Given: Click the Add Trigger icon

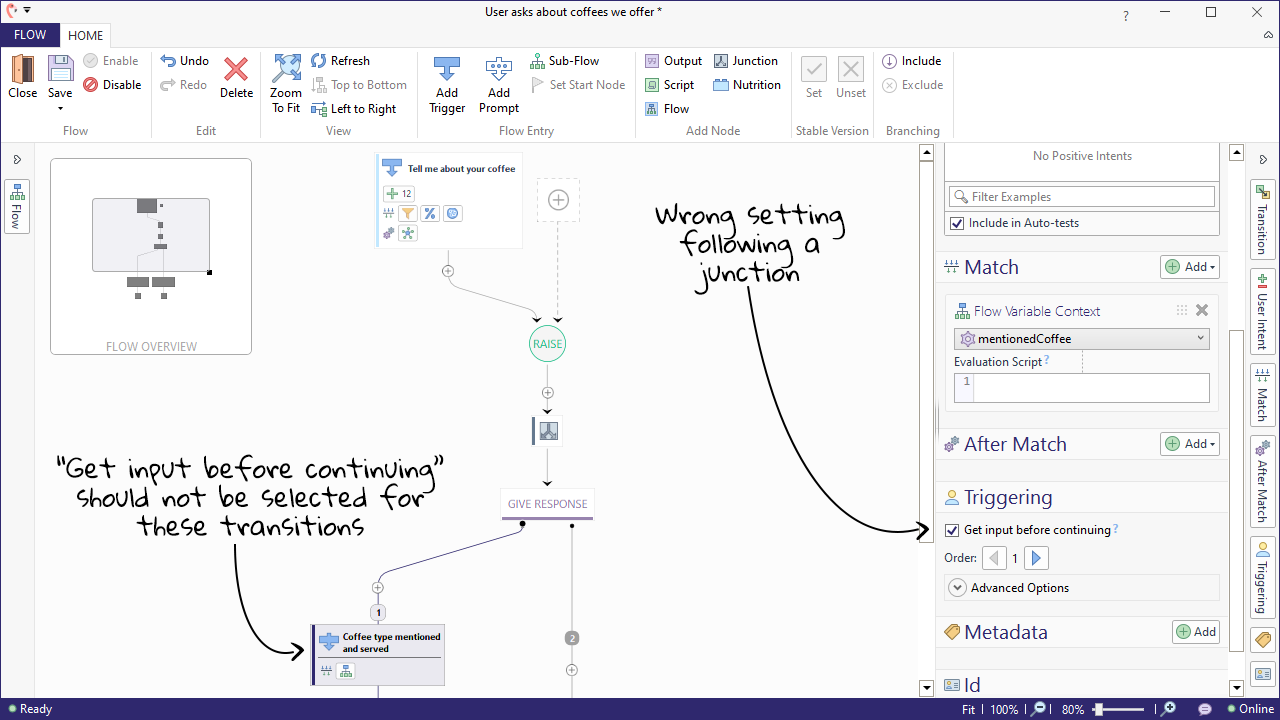Looking at the screenshot, I should point(447,70).
